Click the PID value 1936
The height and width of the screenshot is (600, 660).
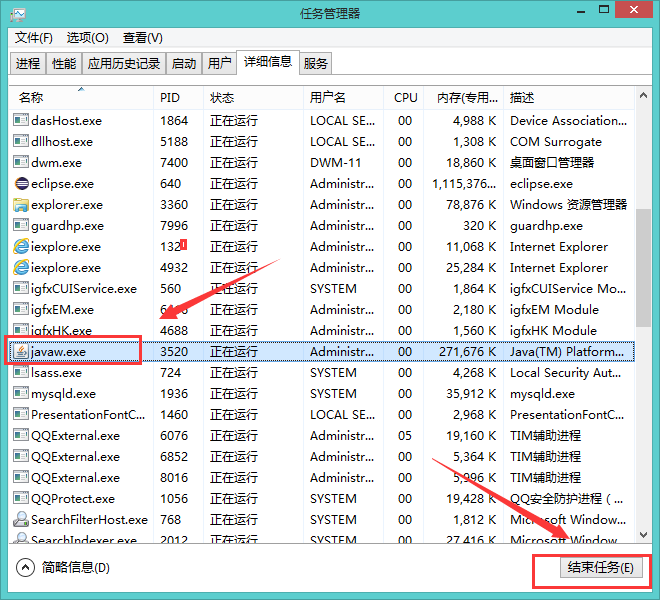pyautogui.click(x=174, y=394)
